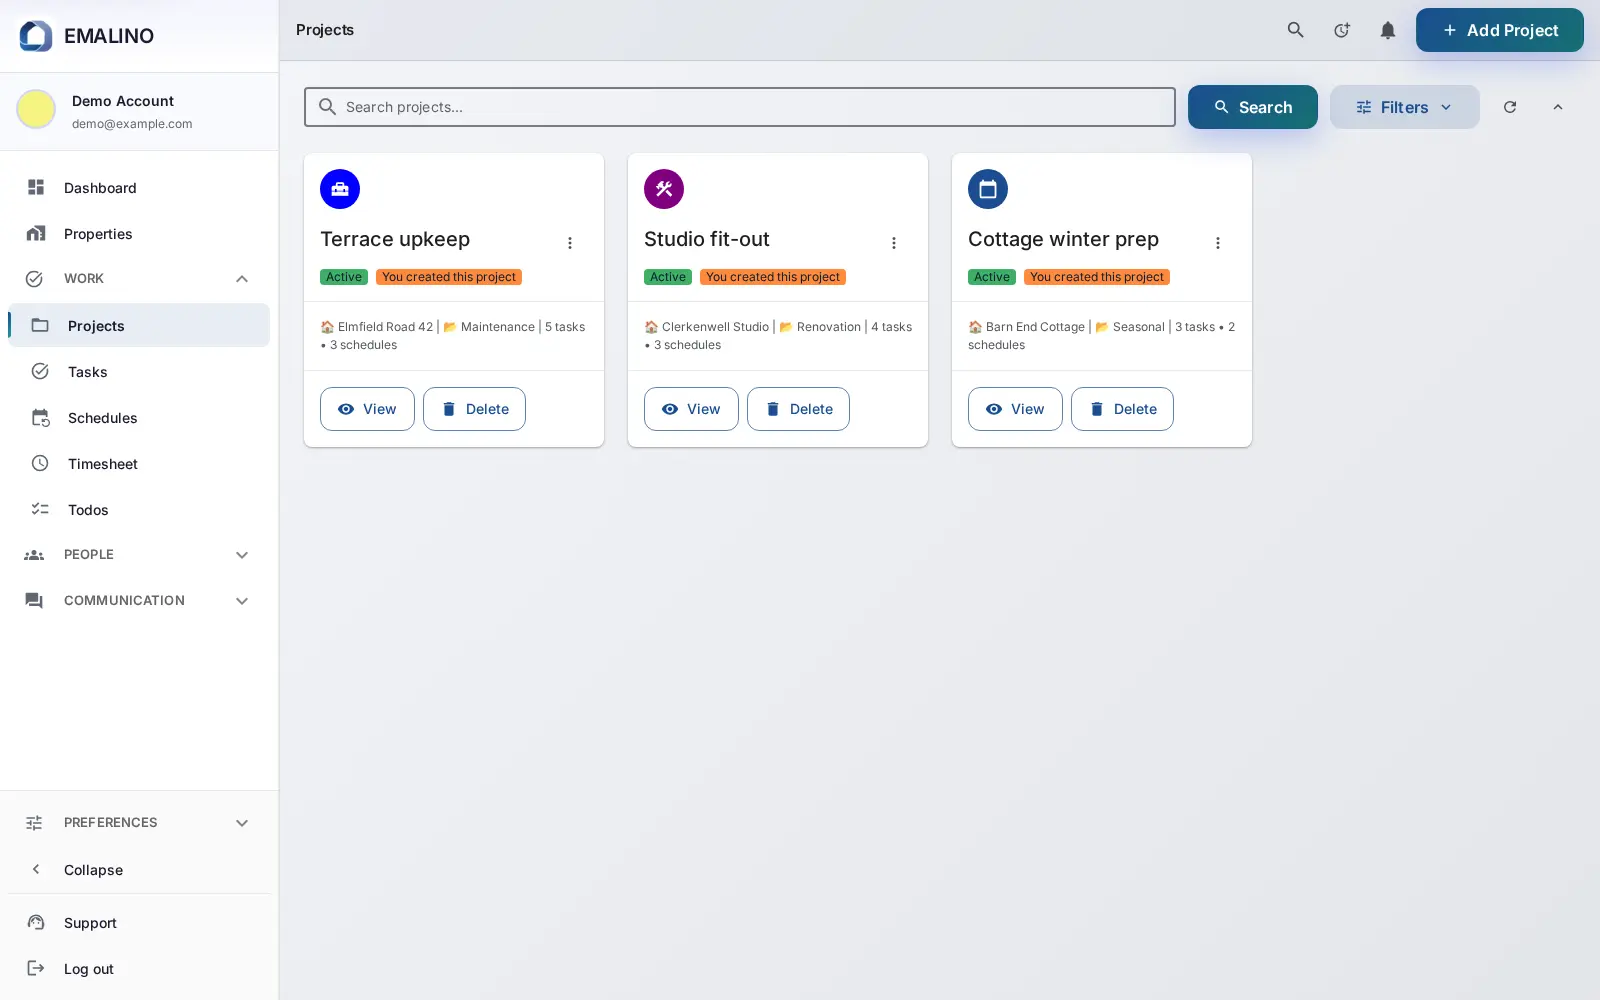The width and height of the screenshot is (1600, 1000).
Task: View the Studio fit-out project
Action: point(691,409)
